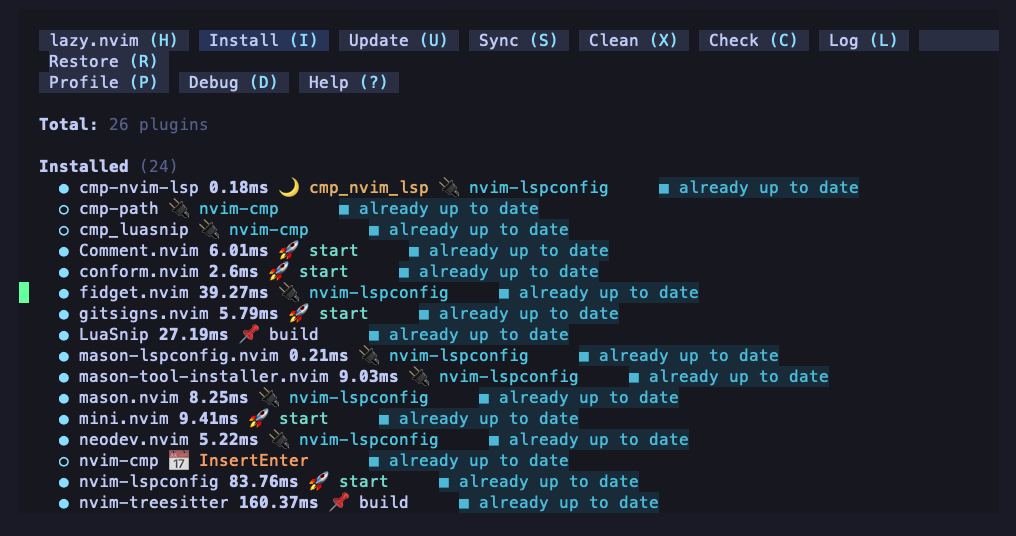This screenshot has width=1016, height=536.
Task: Open the Profile (P) view
Action: [104, 82]
